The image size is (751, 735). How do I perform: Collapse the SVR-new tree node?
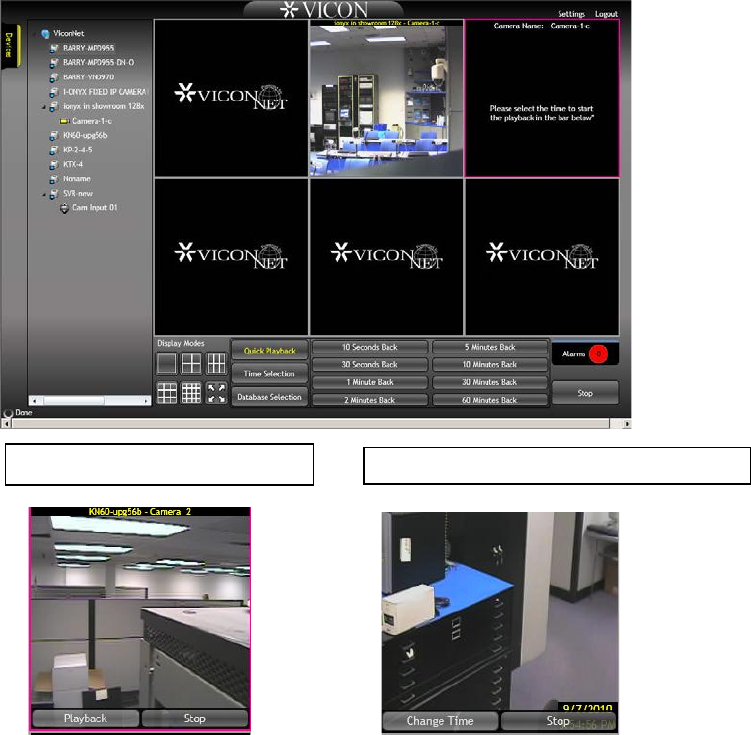(44, 194)
